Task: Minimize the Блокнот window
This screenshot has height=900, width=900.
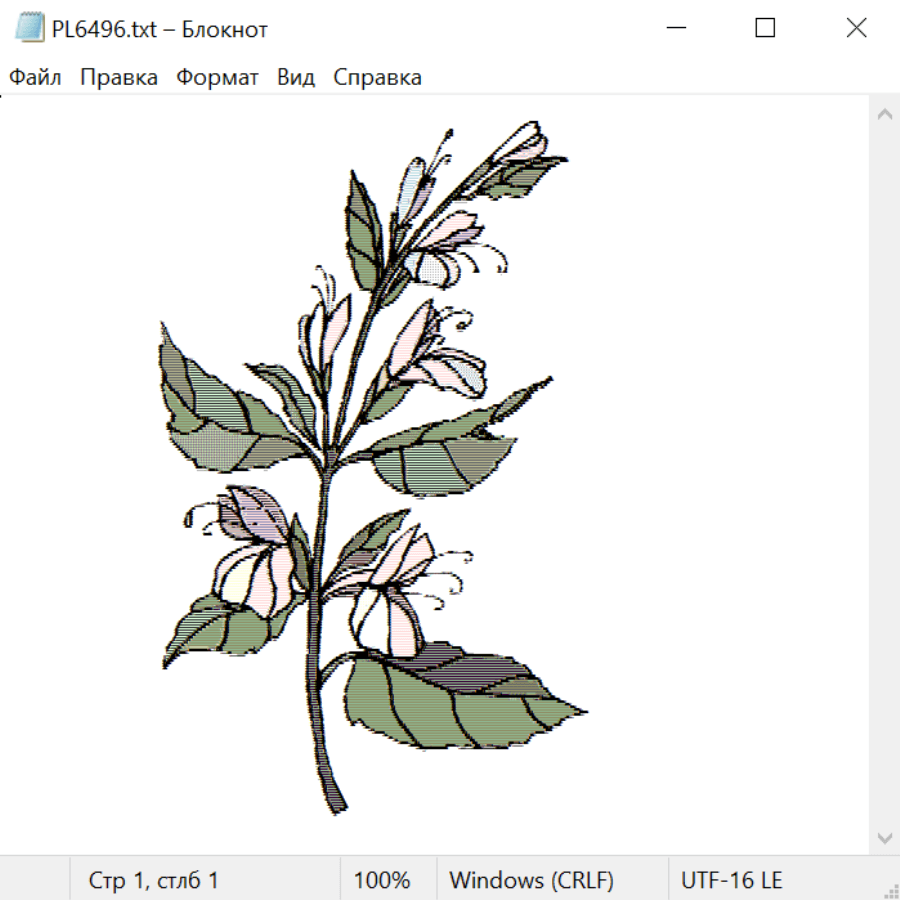Action: click(x=676, y=28)
